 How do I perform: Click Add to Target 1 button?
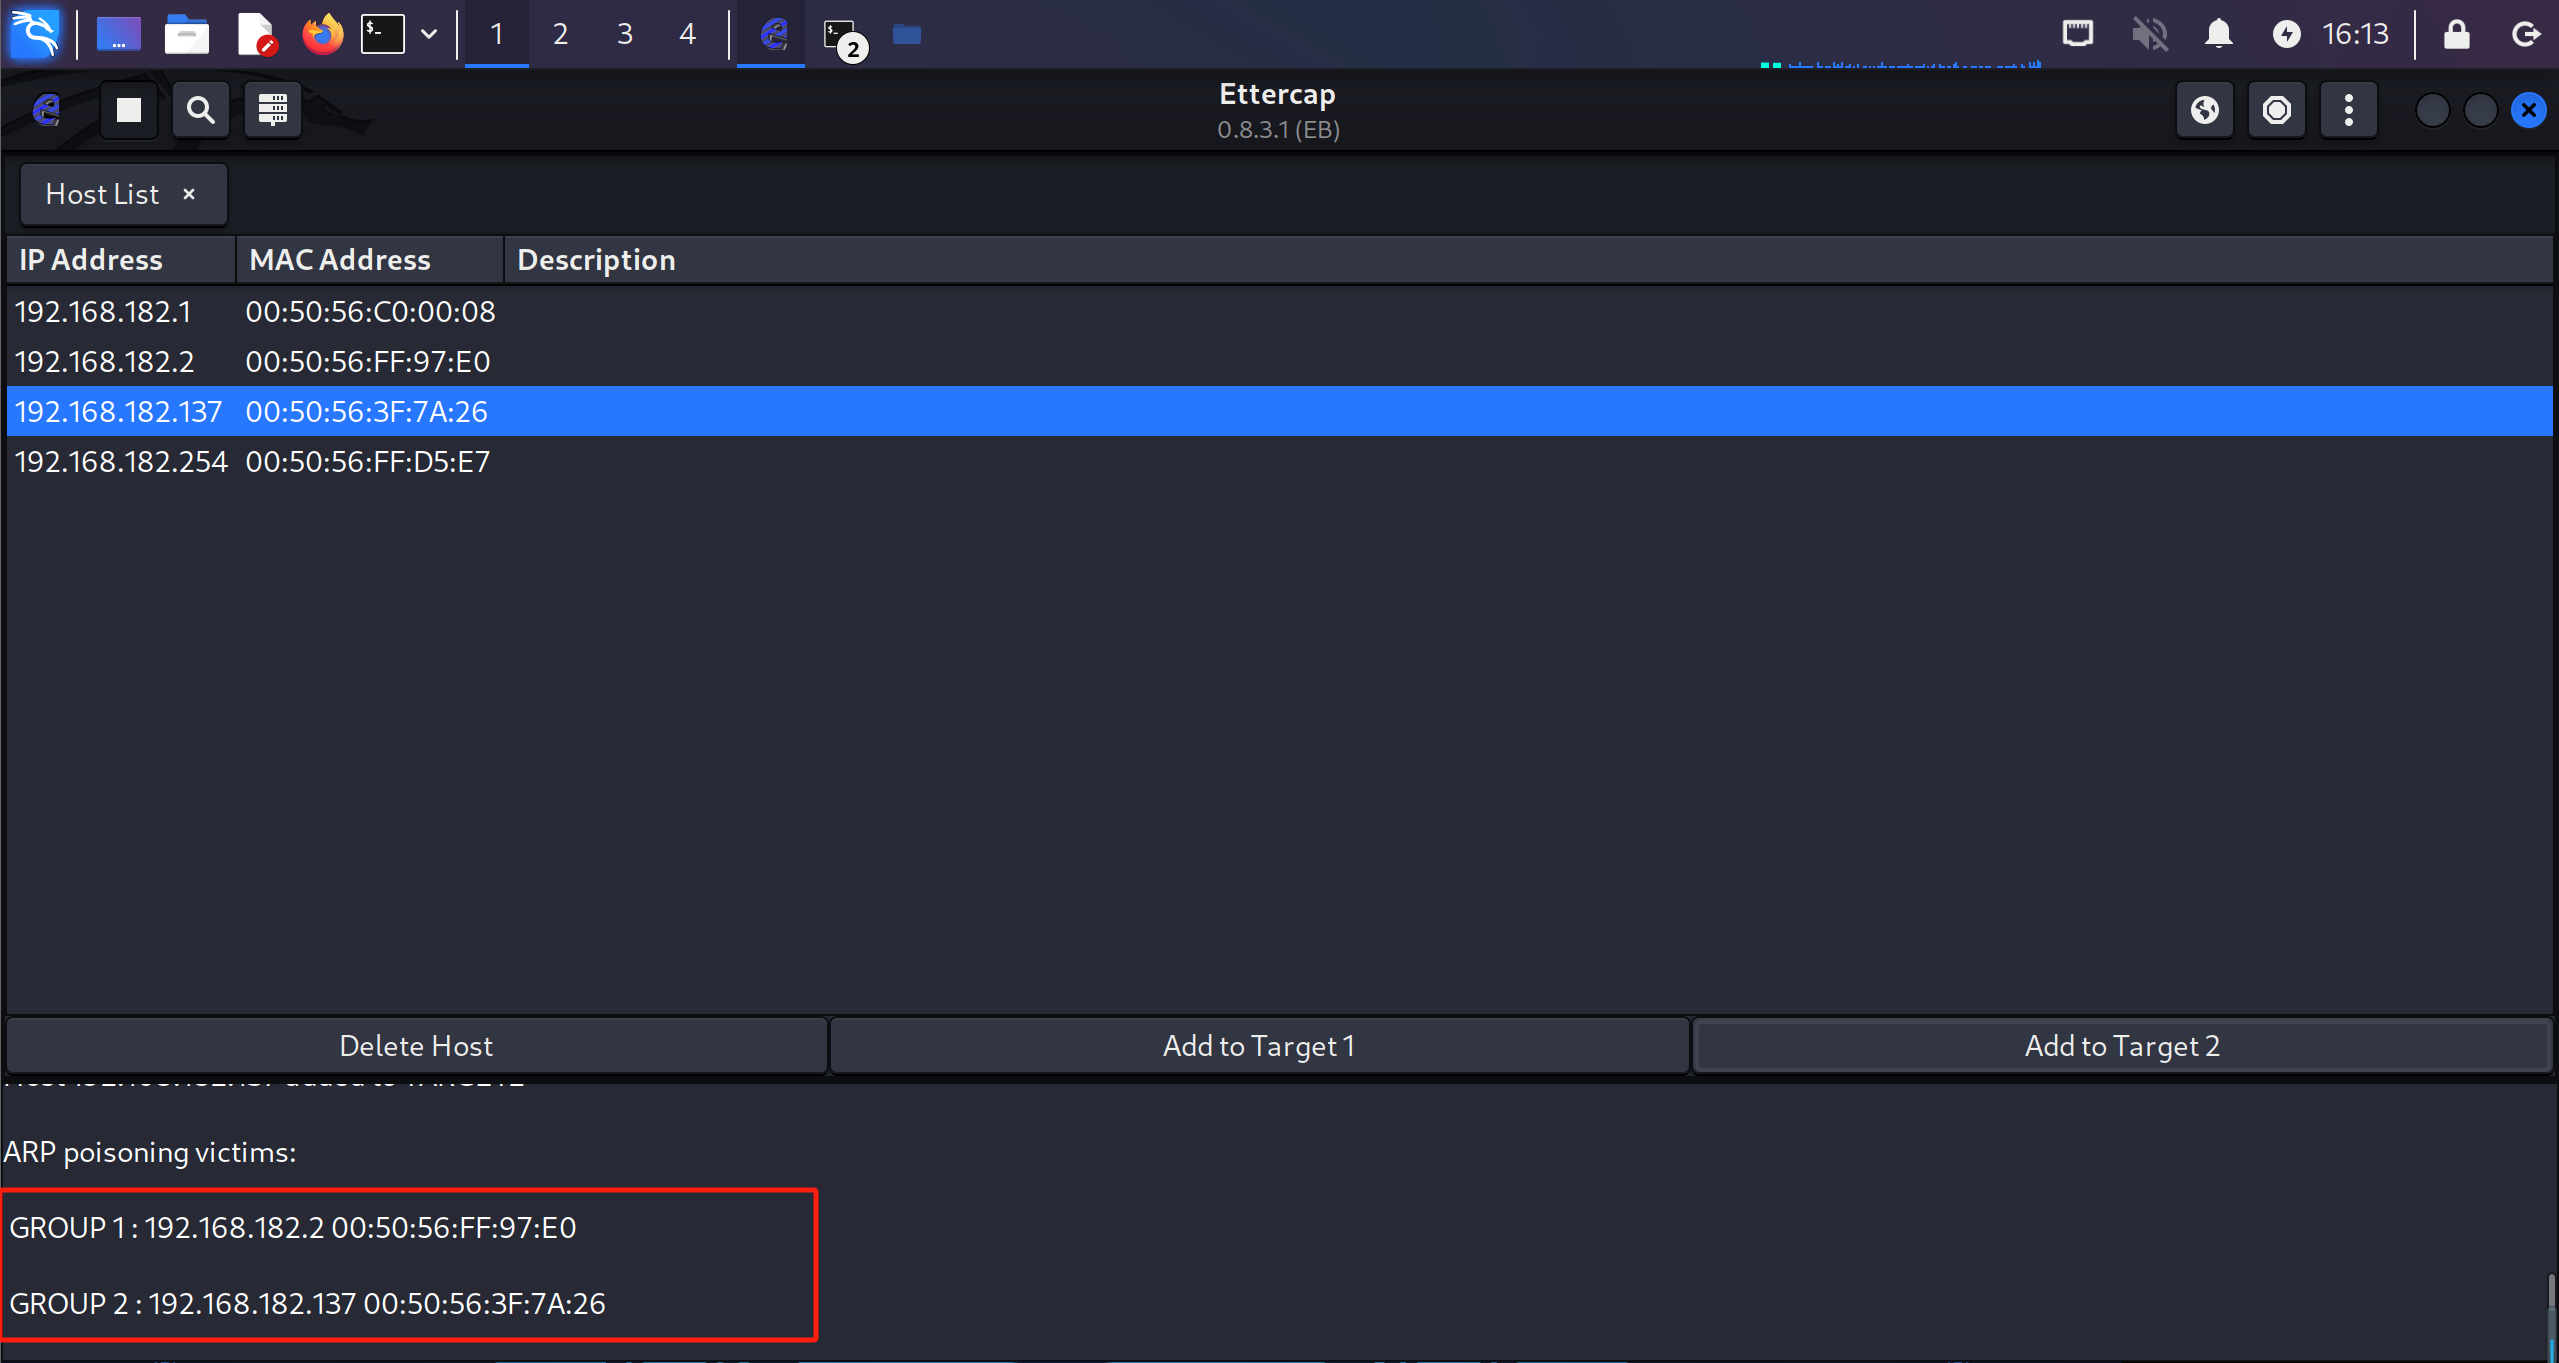(1258, 1046)
